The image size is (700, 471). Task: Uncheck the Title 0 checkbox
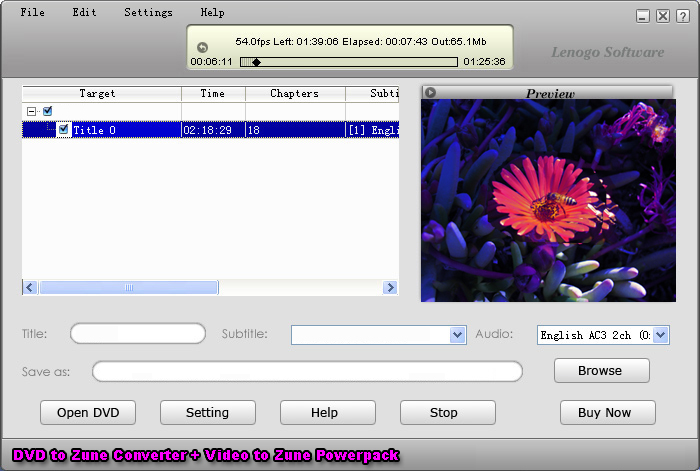click(63, 129)
